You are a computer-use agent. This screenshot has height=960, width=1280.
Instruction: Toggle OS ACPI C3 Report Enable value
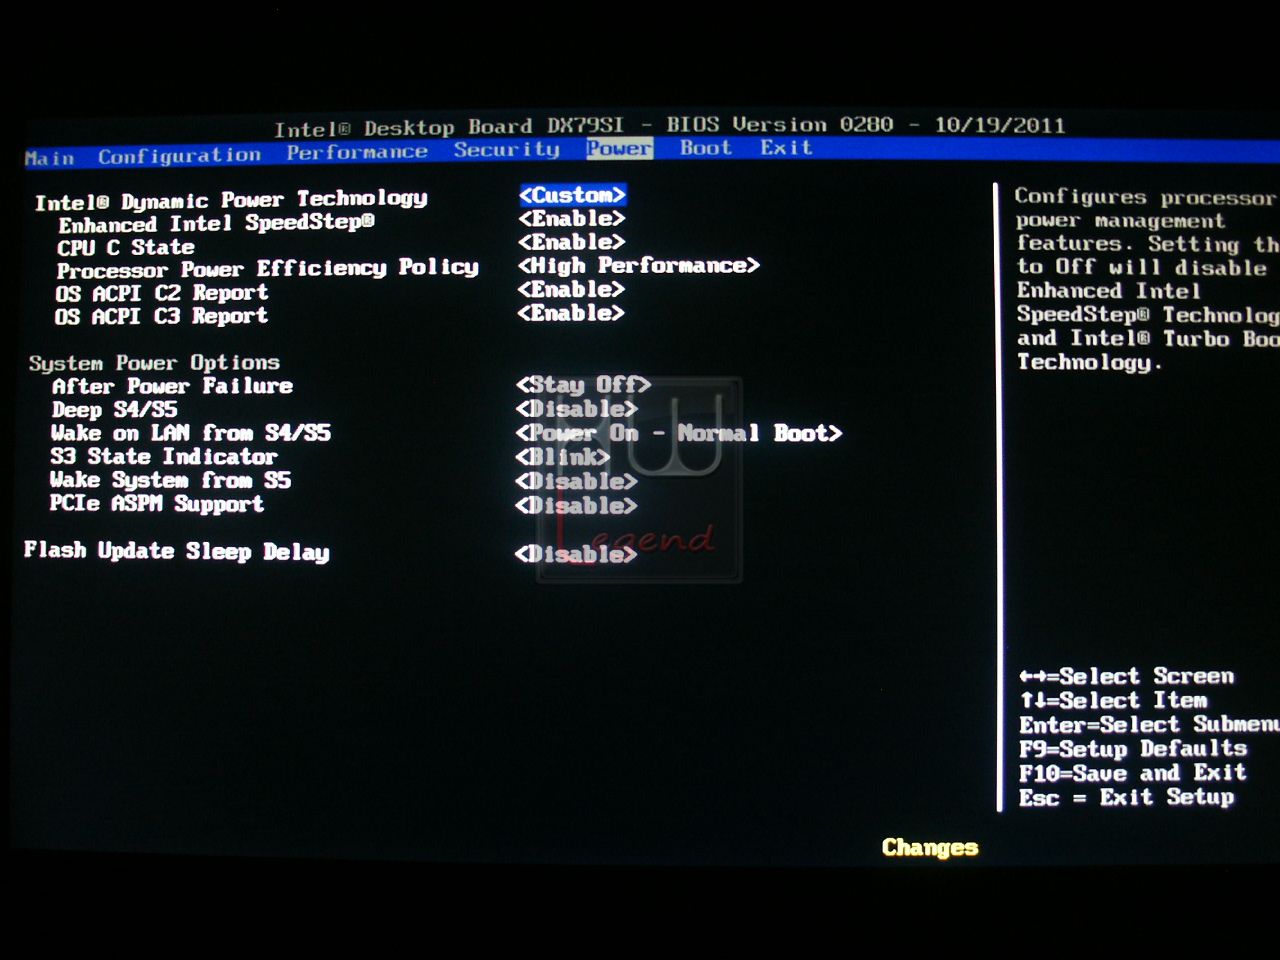pyautogui.click(x=571, y=313)
